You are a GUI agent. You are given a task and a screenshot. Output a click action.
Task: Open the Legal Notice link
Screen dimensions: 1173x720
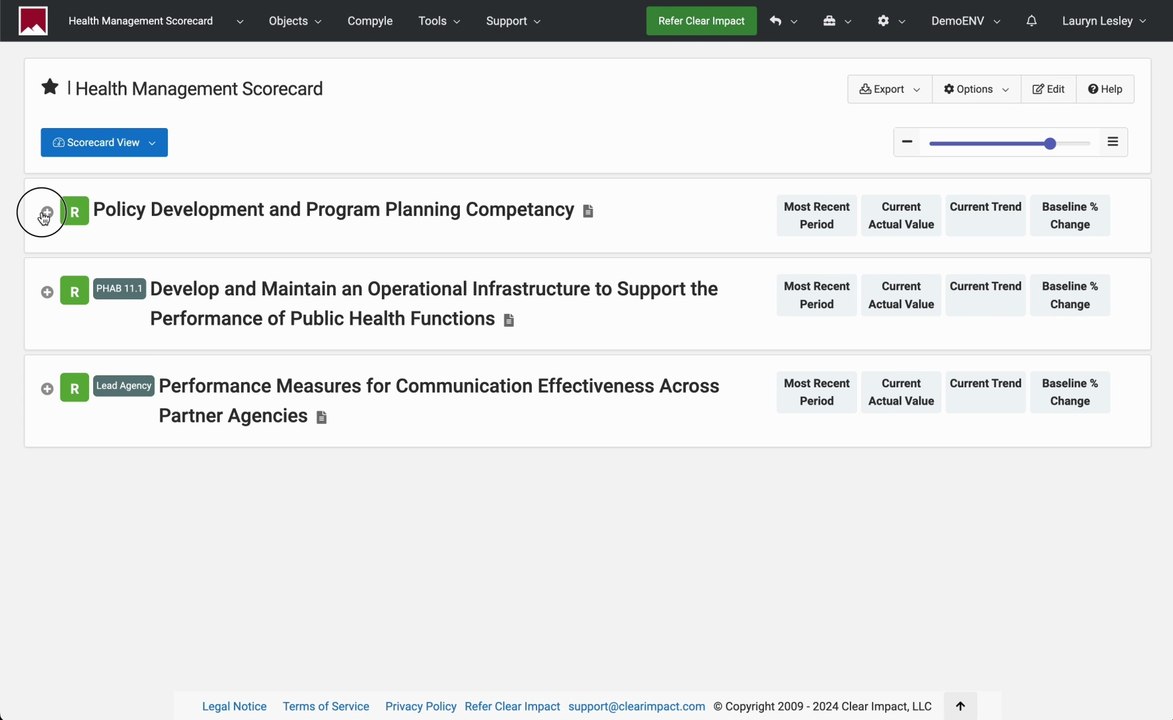(234, 707)
